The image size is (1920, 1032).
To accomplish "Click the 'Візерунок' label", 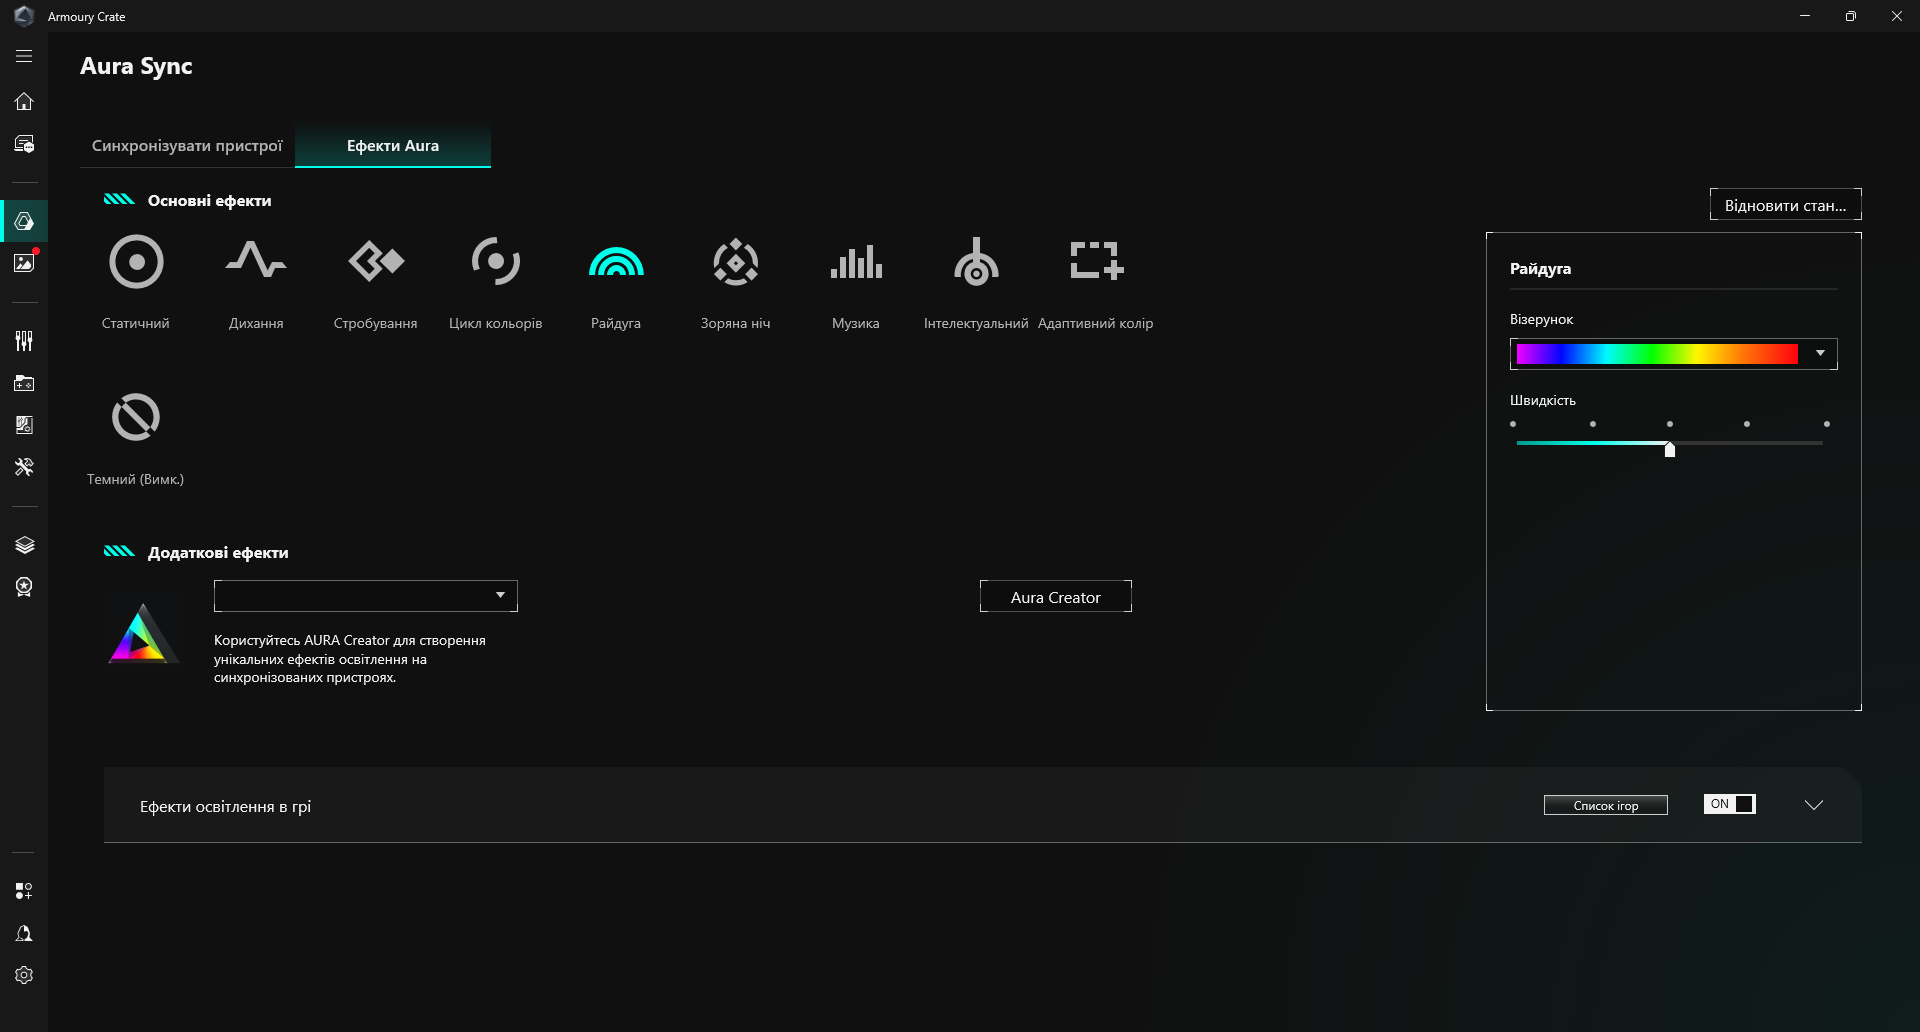I will [1541, 319].
